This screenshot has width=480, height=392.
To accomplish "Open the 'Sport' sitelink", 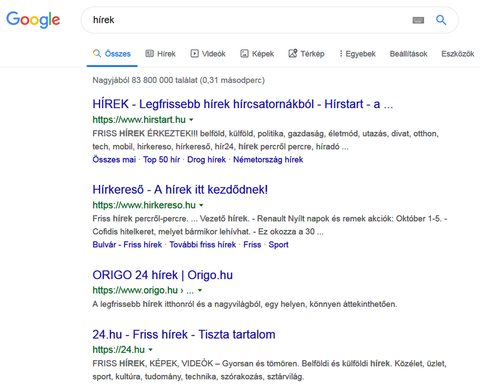I will 278,245.
